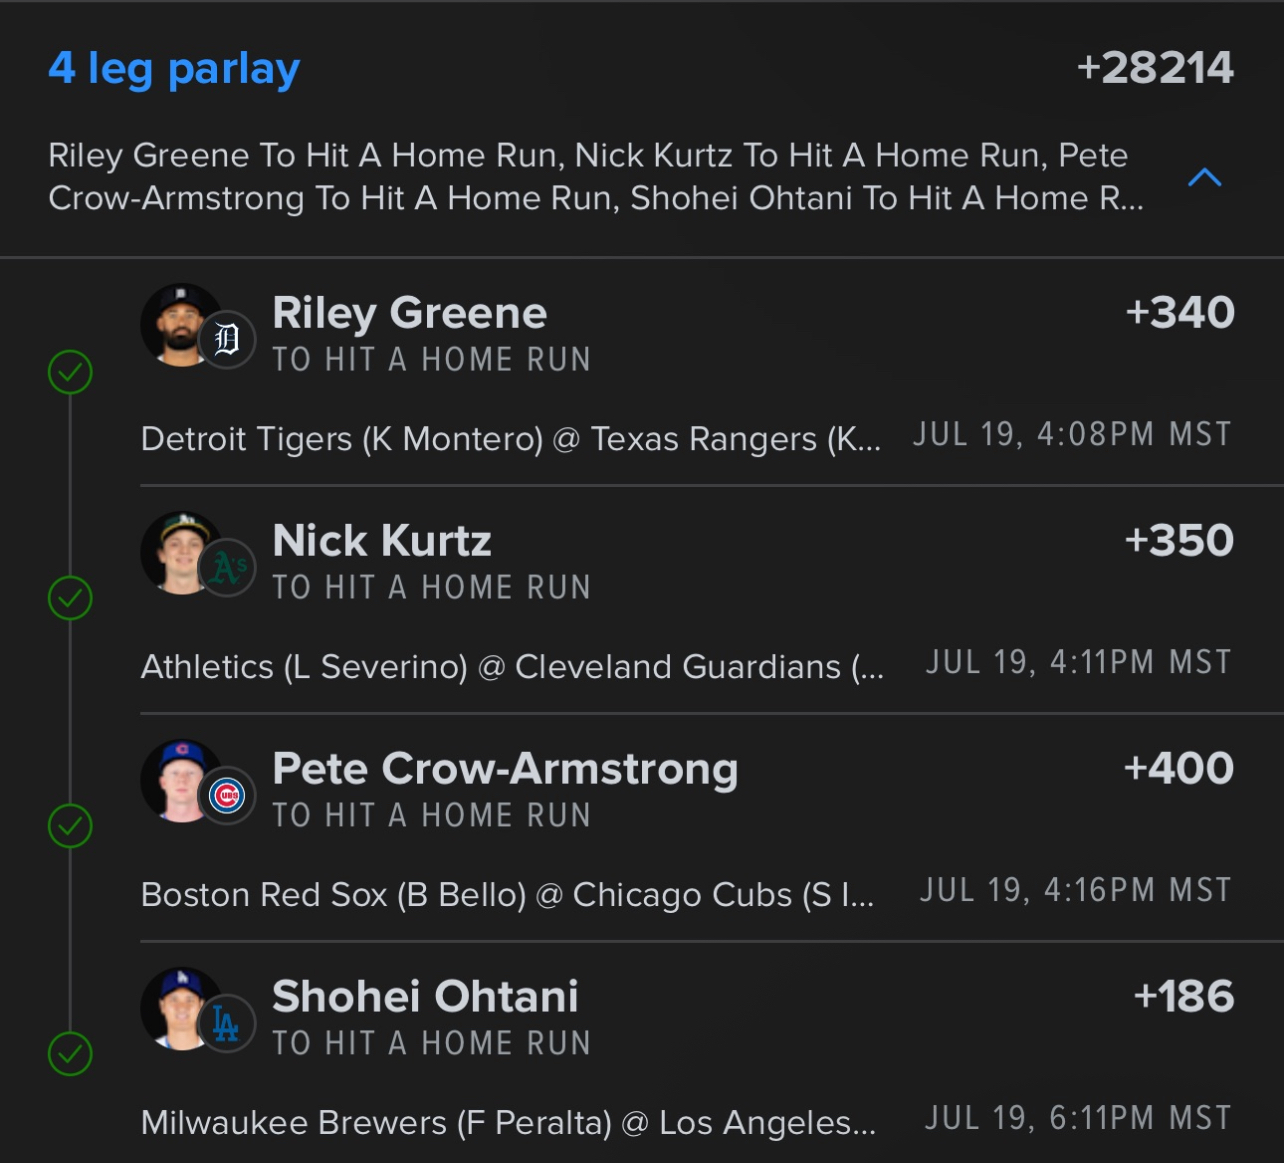Image resolution: width=1284 pixels, height=1163 pixels.
Task: Open Athletics @ Cleveland Guardians matchup
Action: pyautogui.click(x=512, y=667)
